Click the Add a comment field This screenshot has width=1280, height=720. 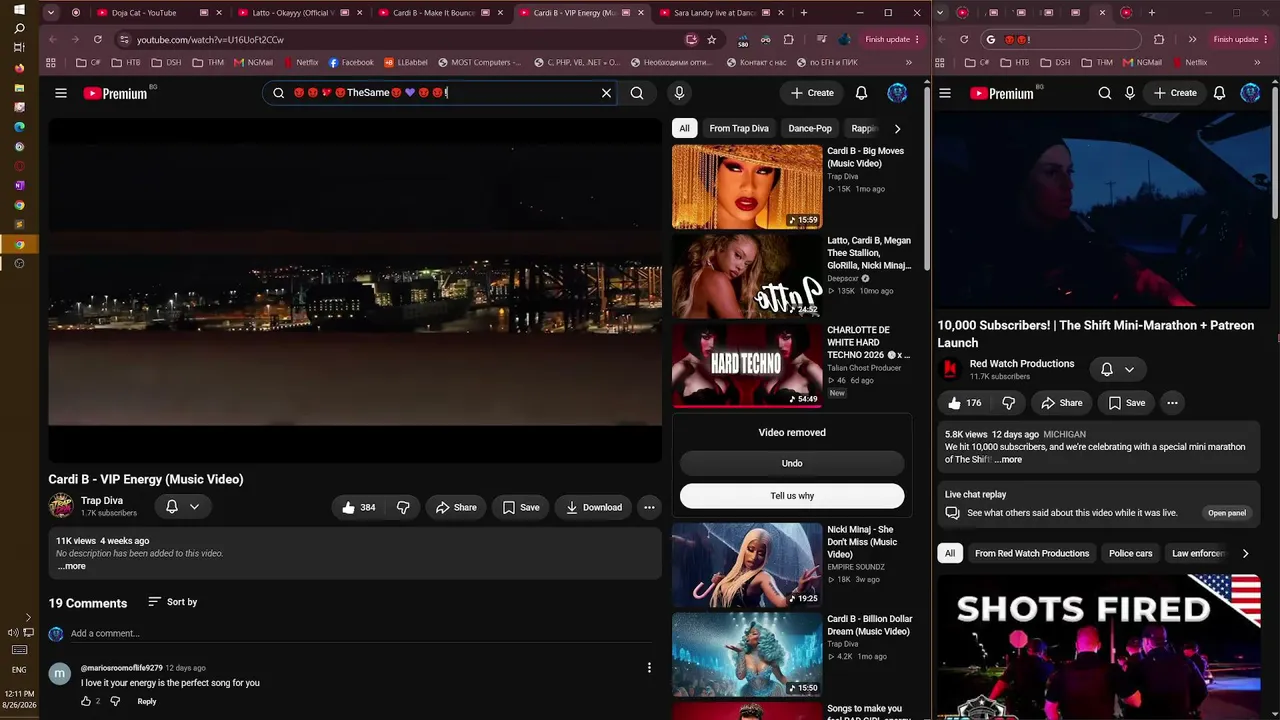[x=360, y=633]
